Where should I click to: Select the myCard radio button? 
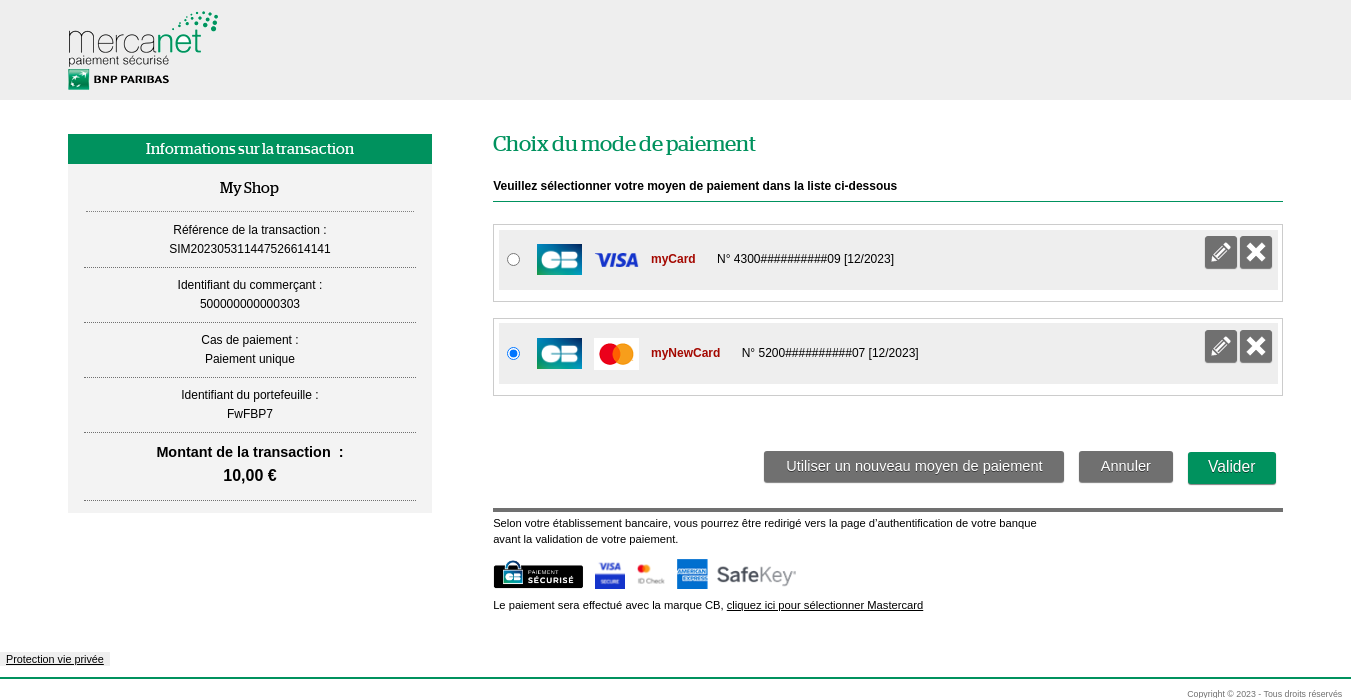point(513,260)
